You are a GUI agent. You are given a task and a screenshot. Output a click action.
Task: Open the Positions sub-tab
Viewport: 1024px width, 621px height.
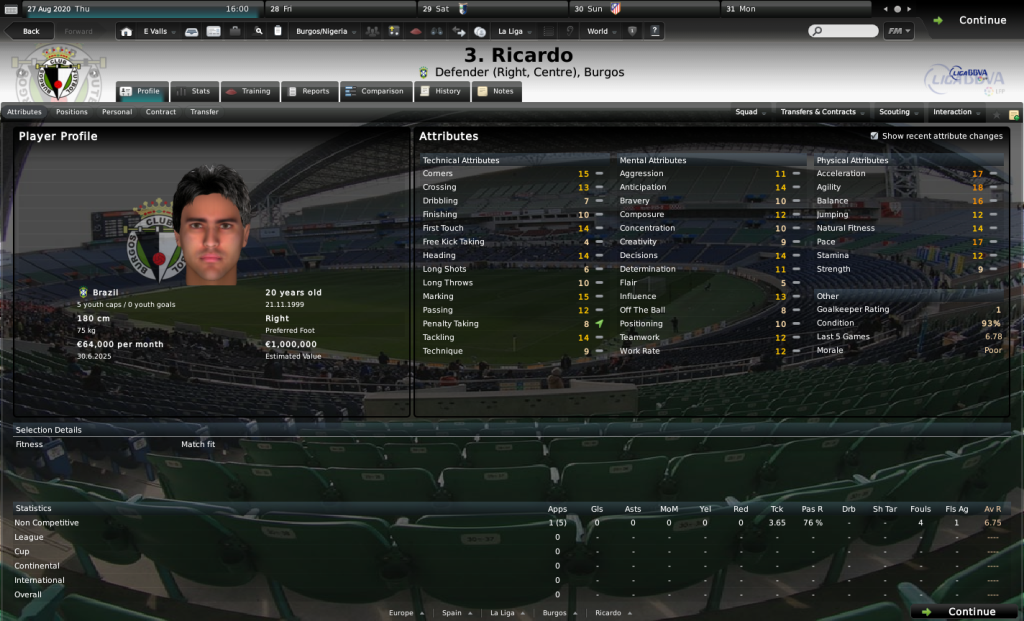(71, 112)
